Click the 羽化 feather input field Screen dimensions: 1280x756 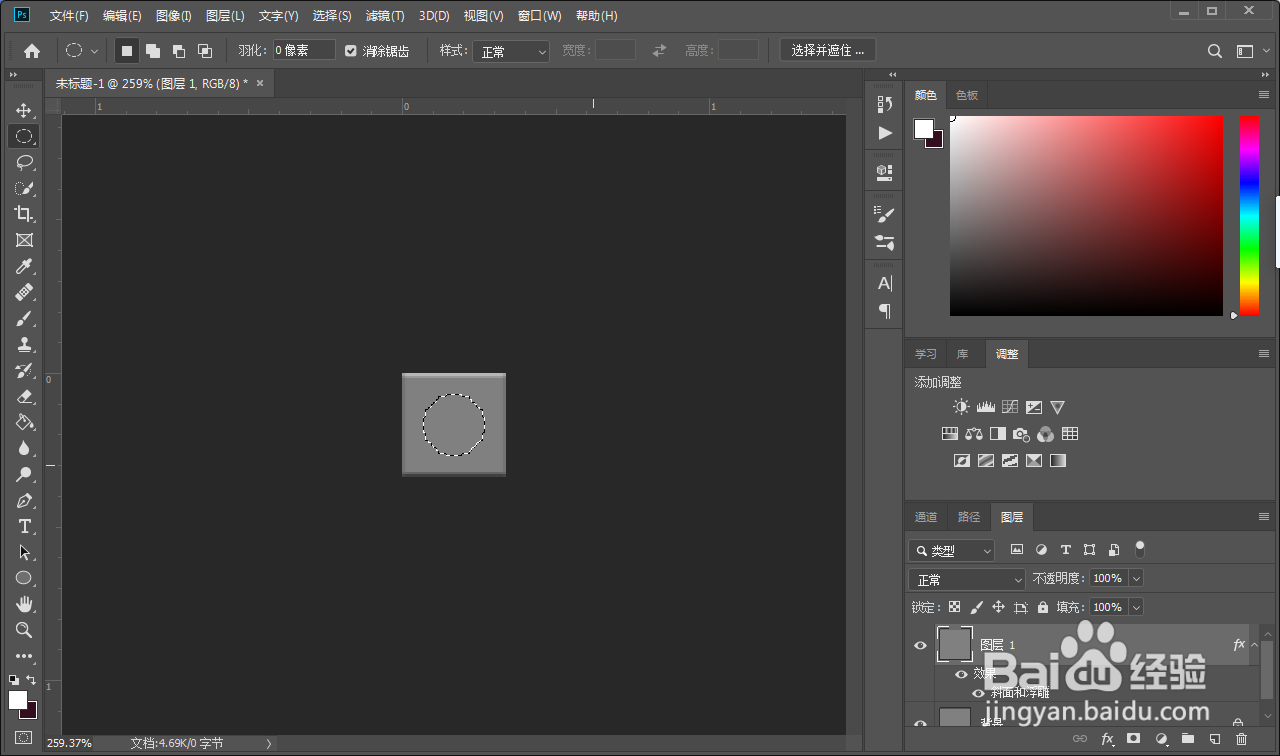tap(304, 50)
